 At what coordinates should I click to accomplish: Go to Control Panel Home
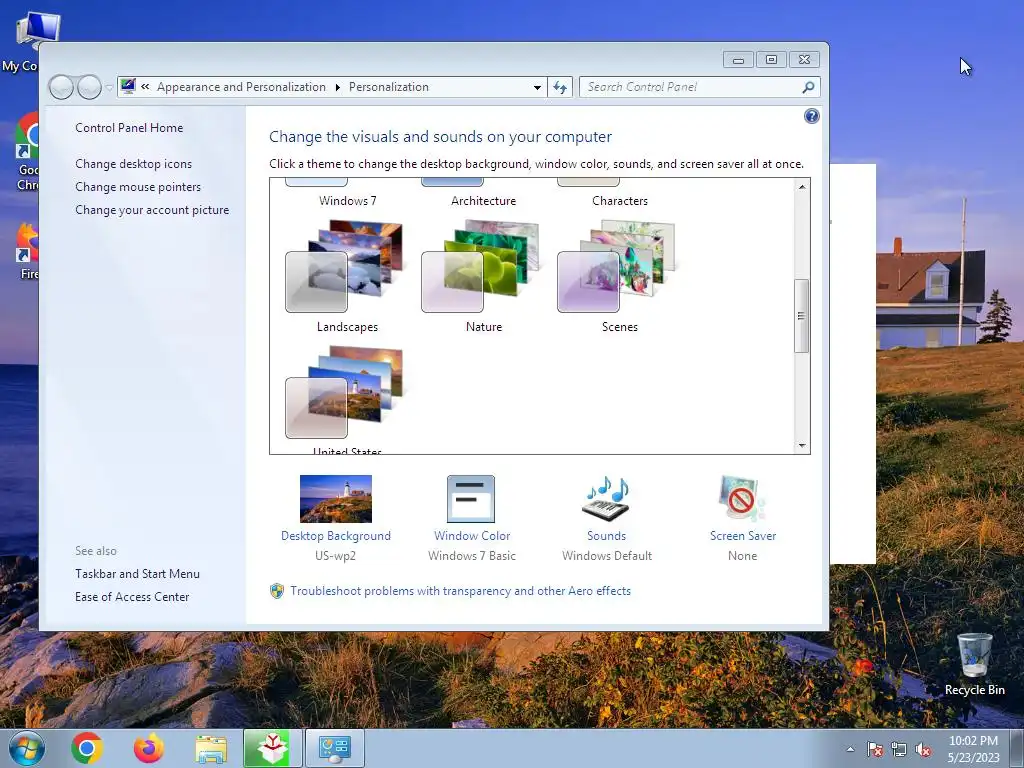pos(129,128)
